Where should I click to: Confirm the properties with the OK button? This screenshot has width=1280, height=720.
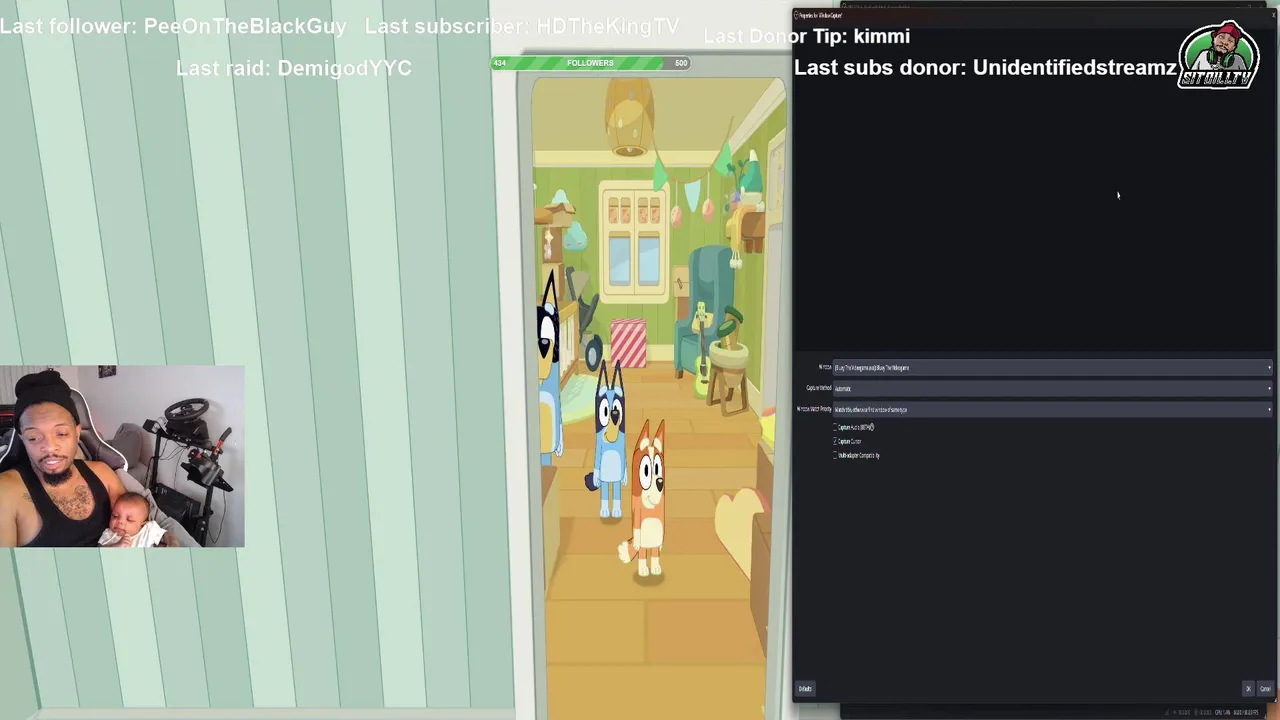[x=1248, y=689]
